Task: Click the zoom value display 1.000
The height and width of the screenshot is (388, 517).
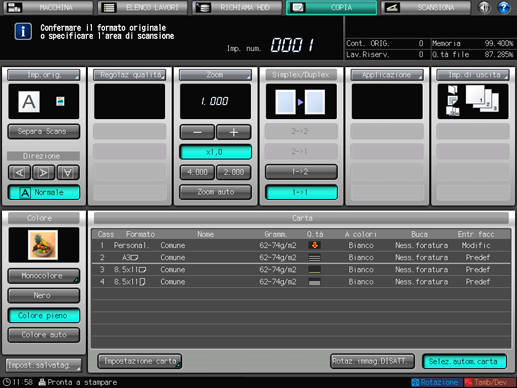Action: point(215,101)
